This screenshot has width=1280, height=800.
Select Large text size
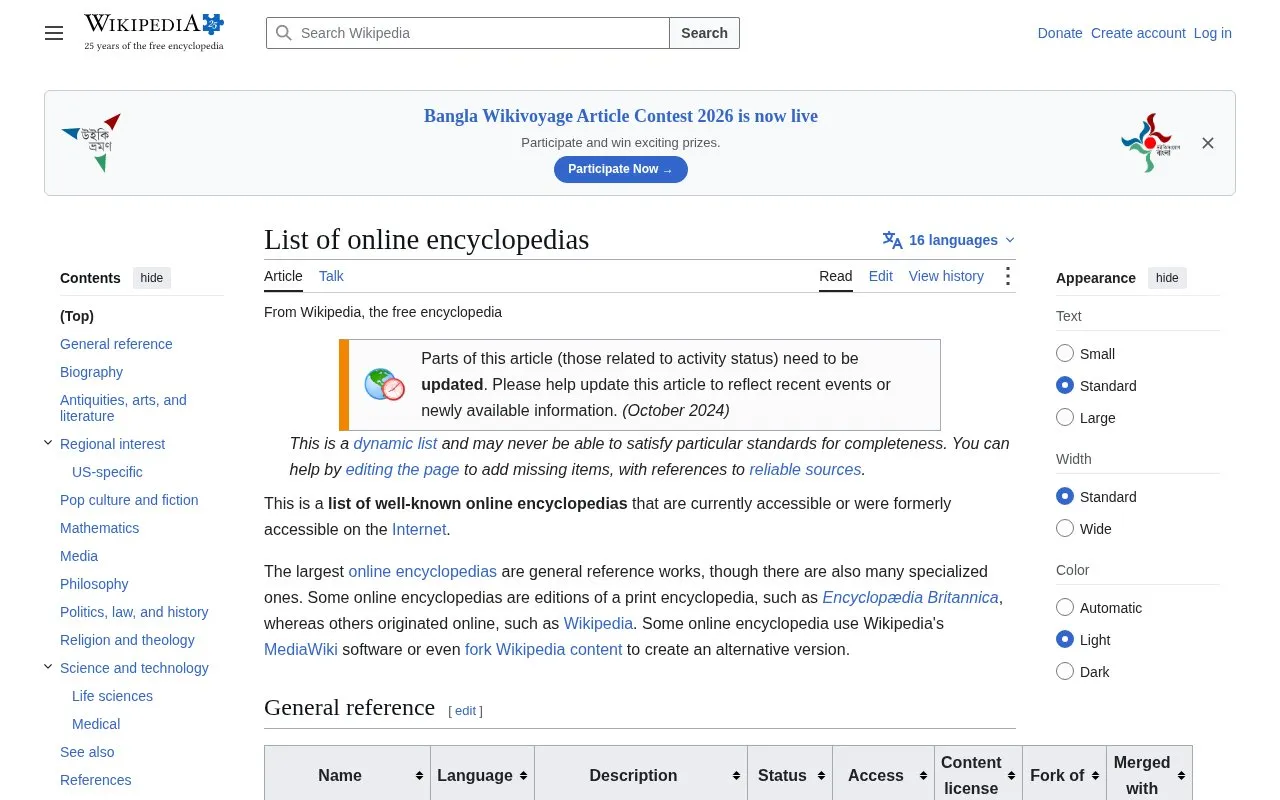[1065, 417]
